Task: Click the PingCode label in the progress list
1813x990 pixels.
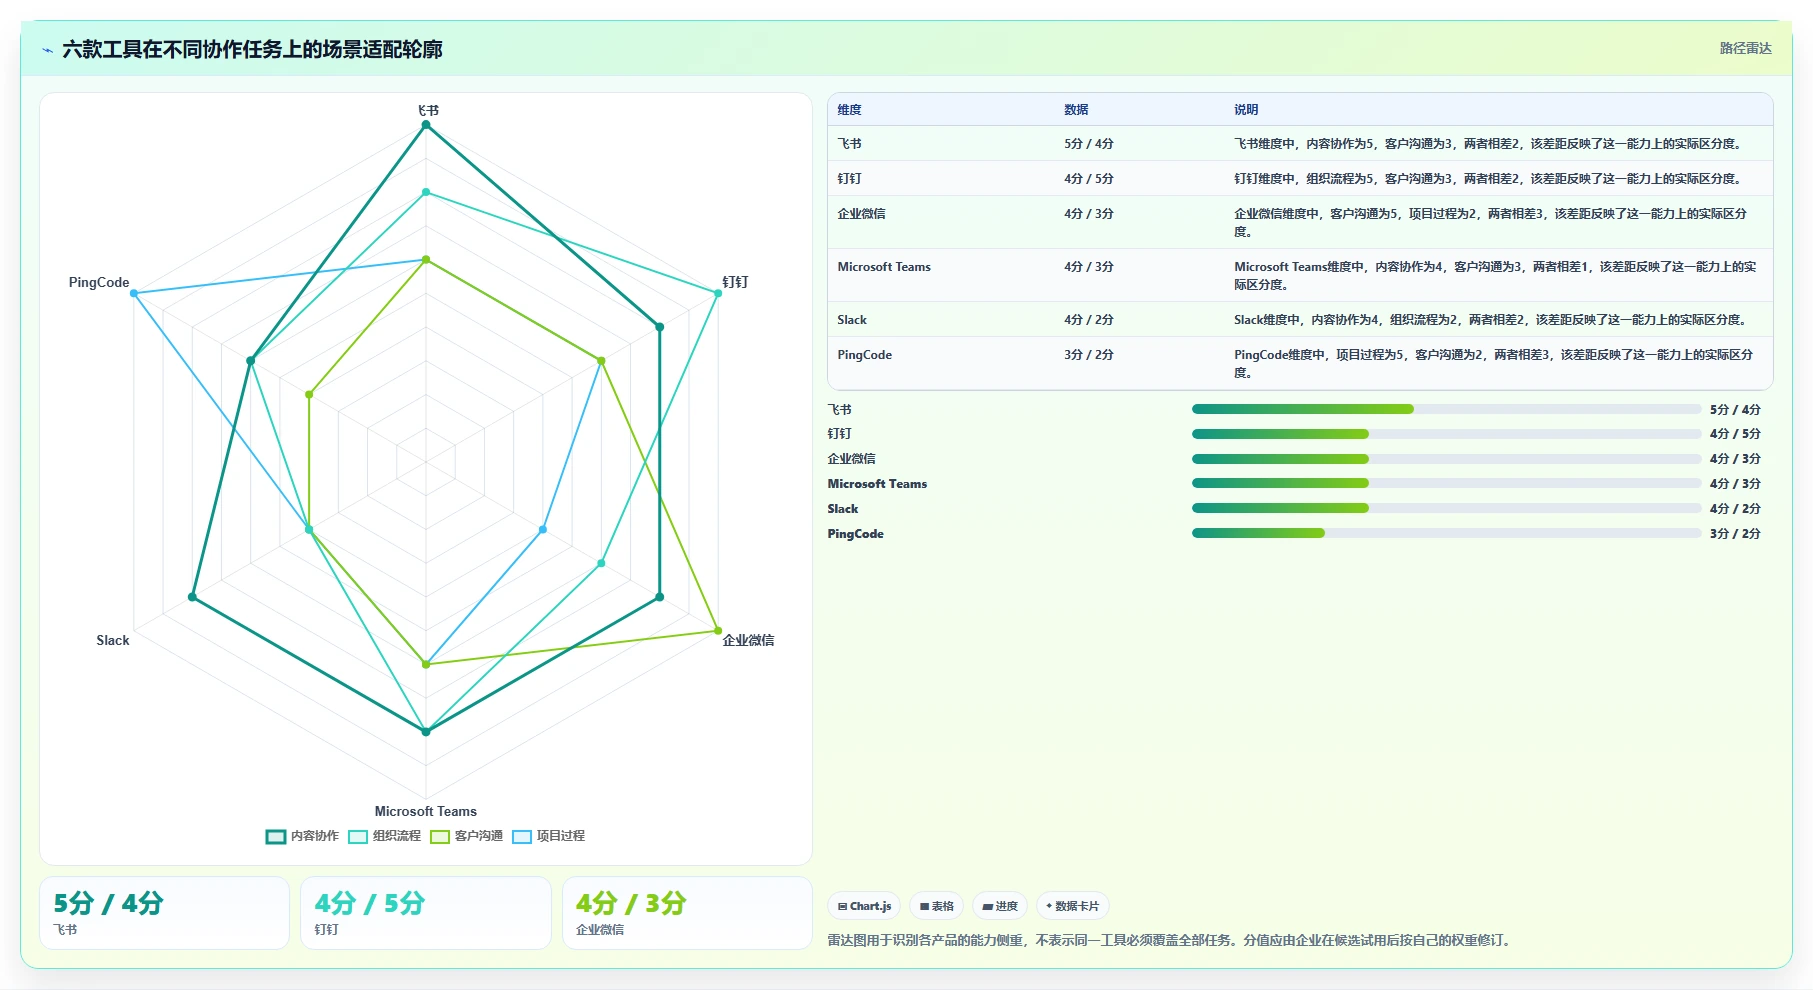Action: tap(856, 534)
